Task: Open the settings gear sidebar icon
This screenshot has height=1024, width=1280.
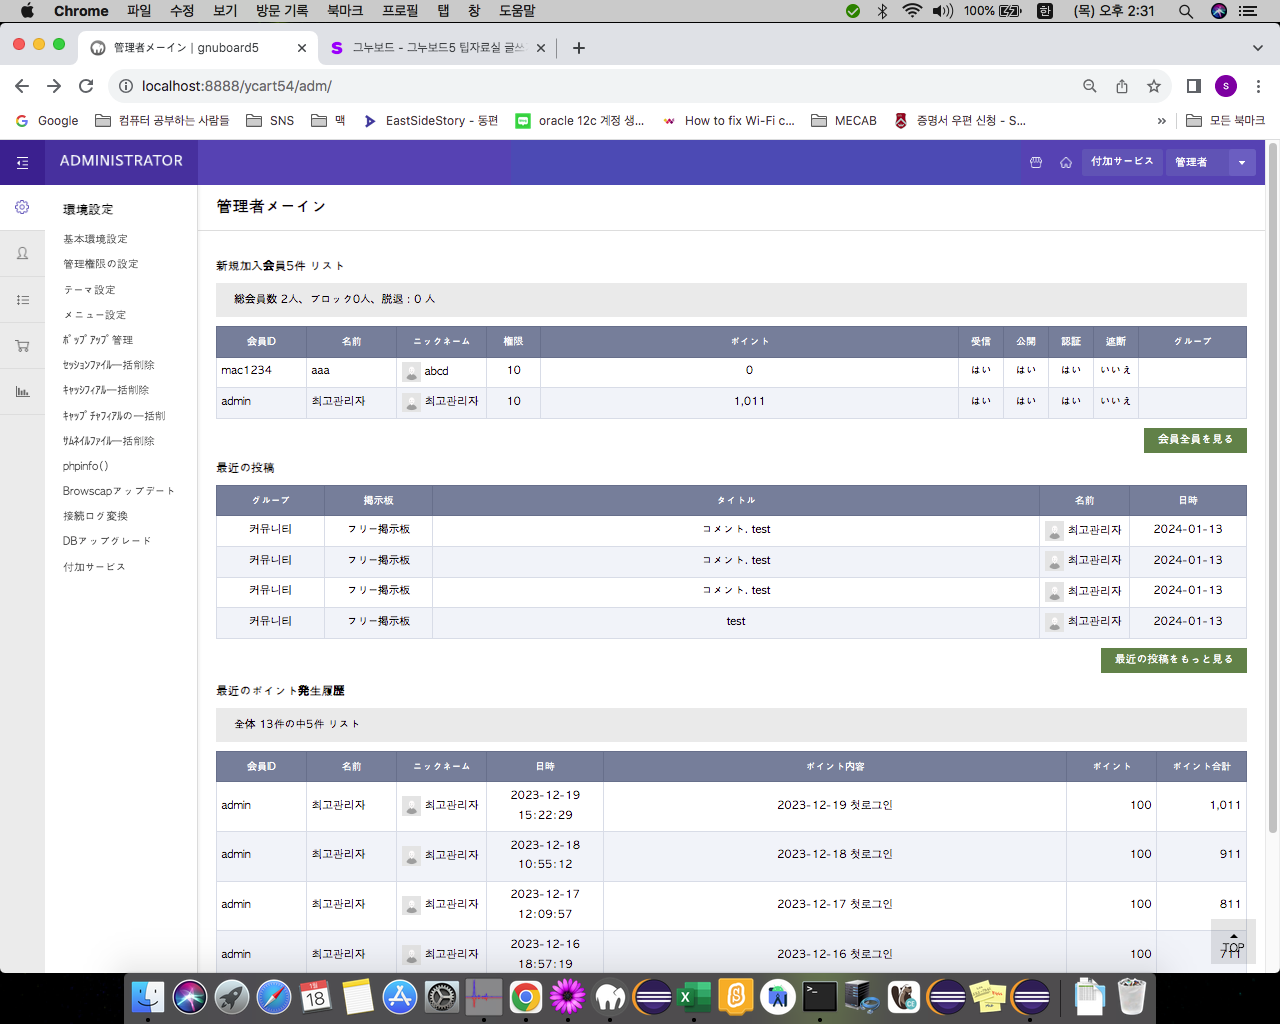Action: [x=22, y=207]
